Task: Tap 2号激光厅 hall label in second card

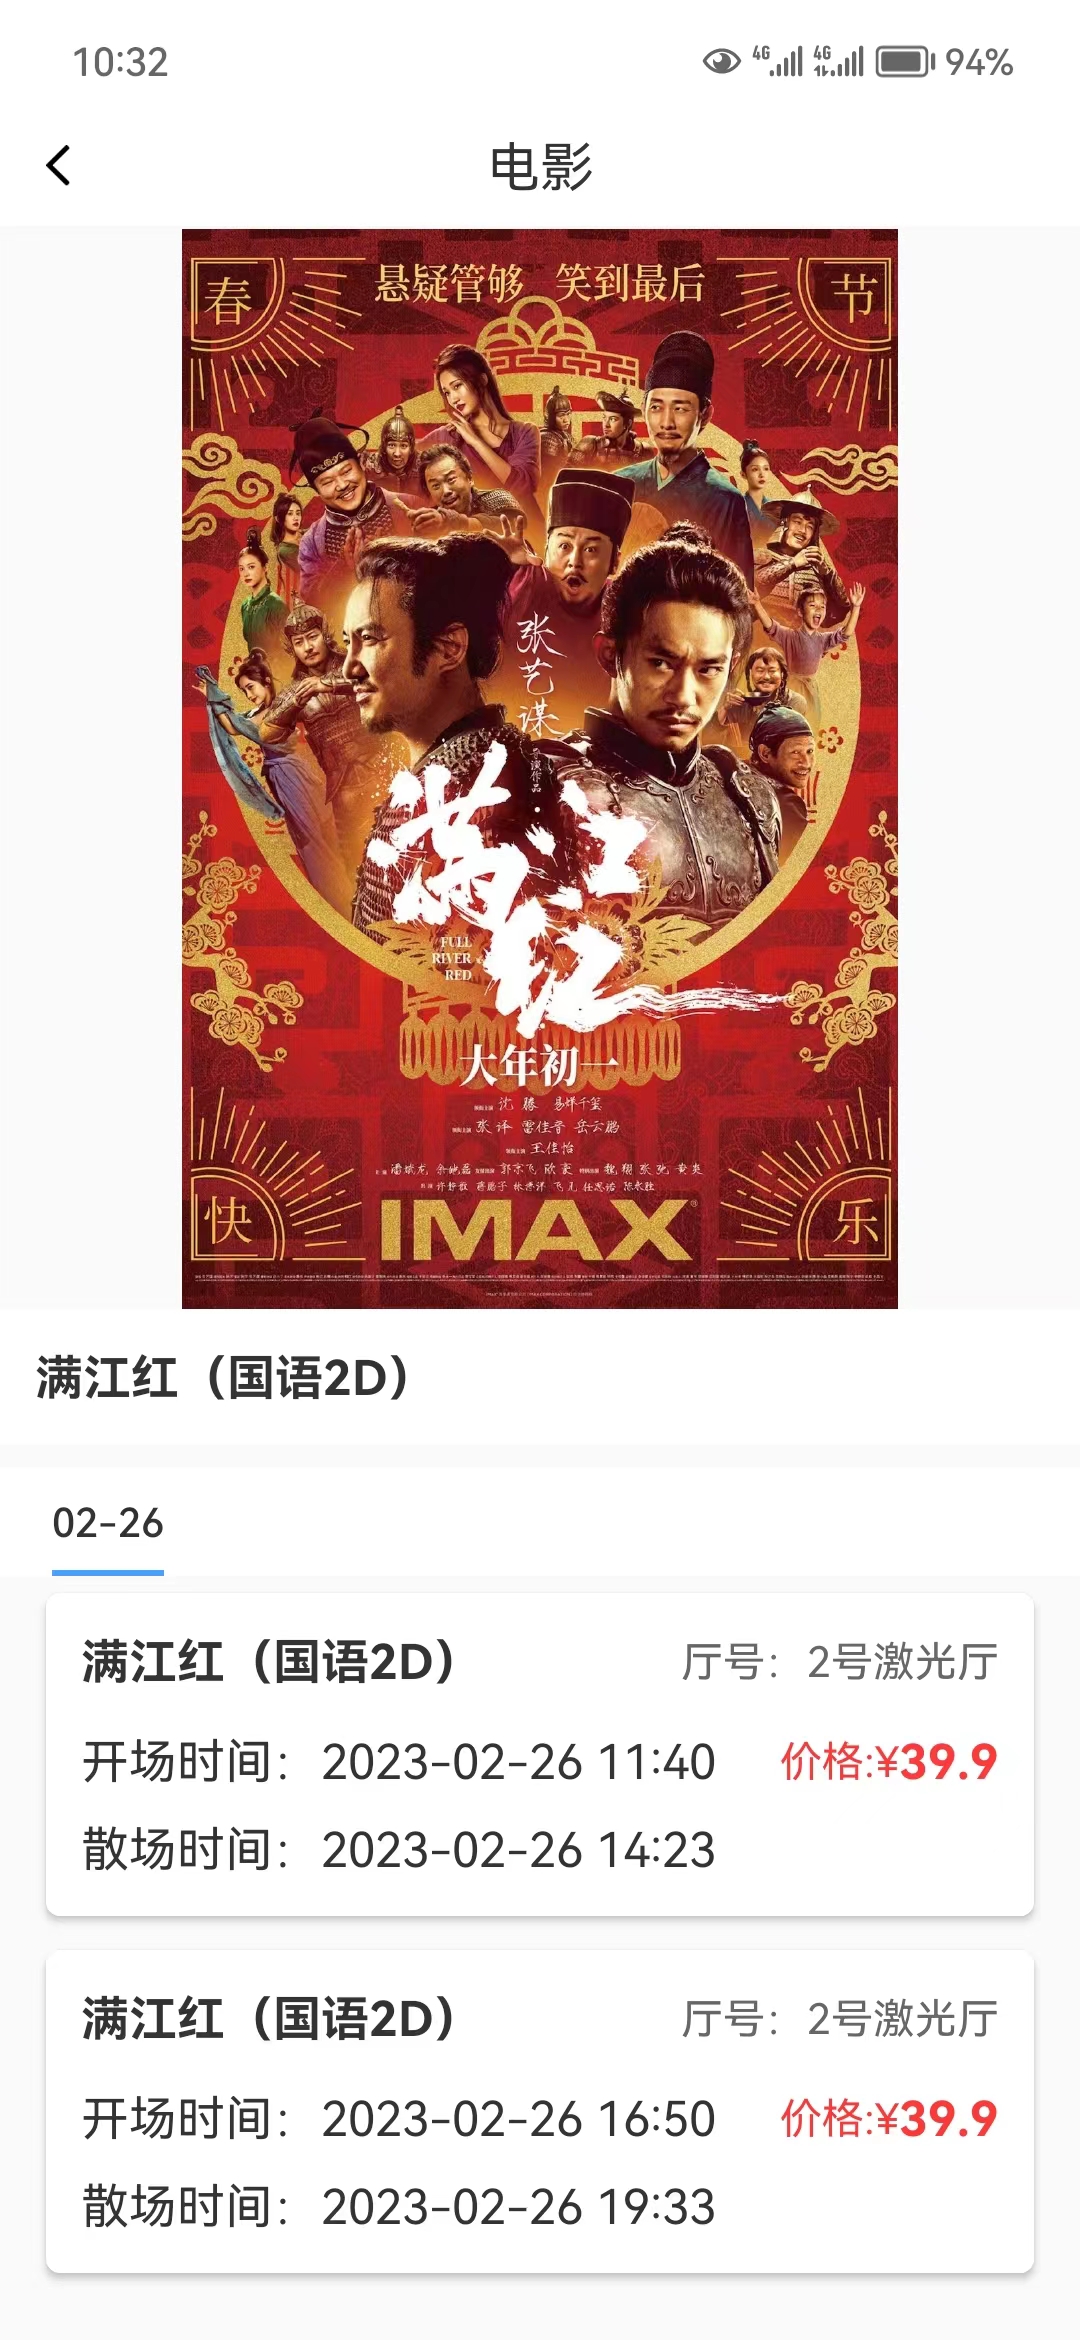Action: point(903,2018)
